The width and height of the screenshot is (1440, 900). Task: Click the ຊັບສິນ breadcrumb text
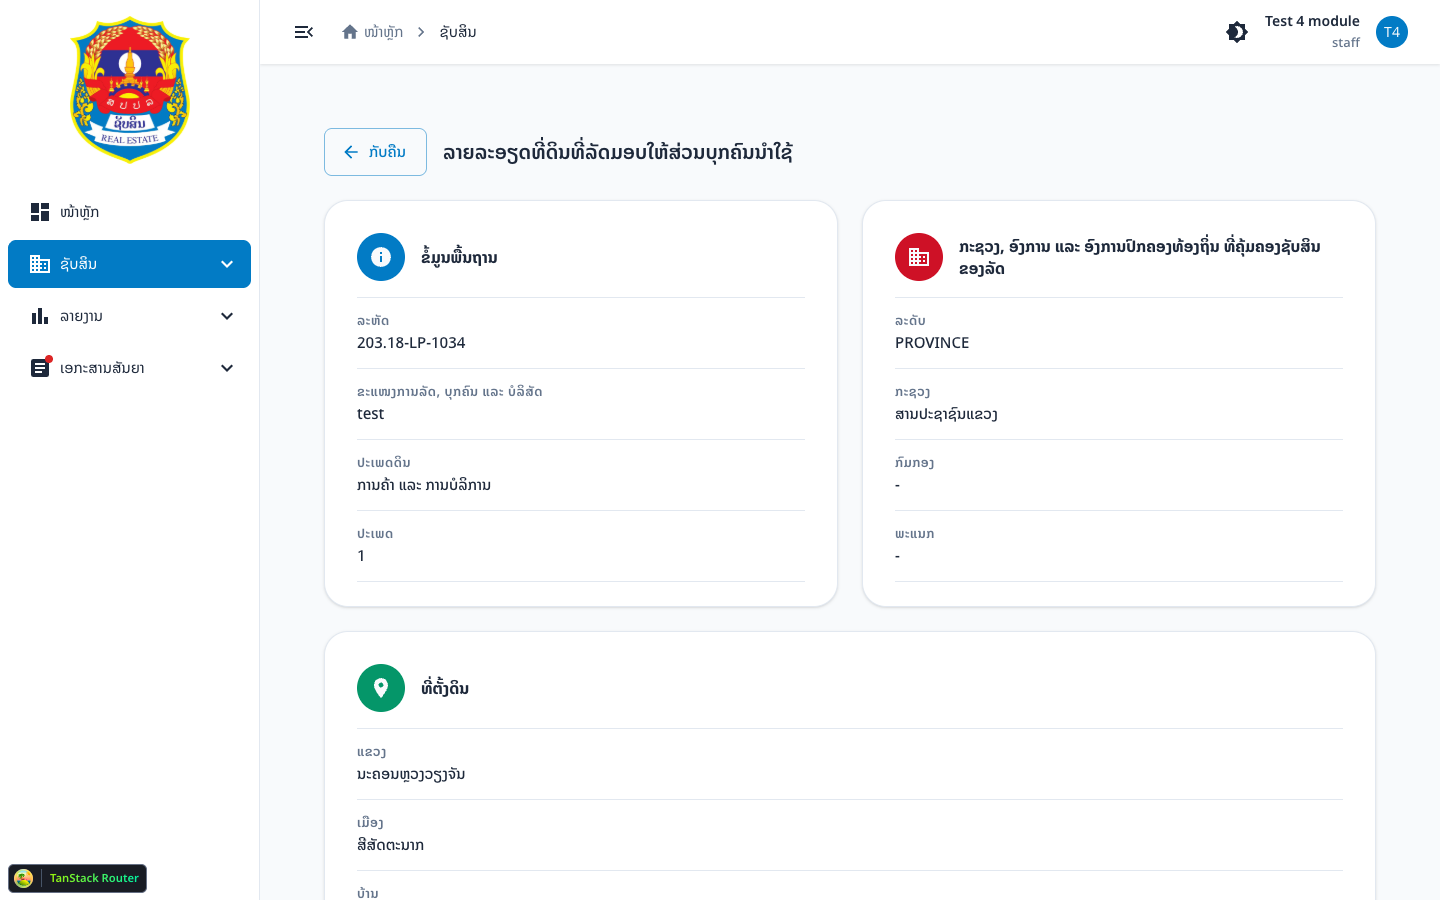point(458,32)
